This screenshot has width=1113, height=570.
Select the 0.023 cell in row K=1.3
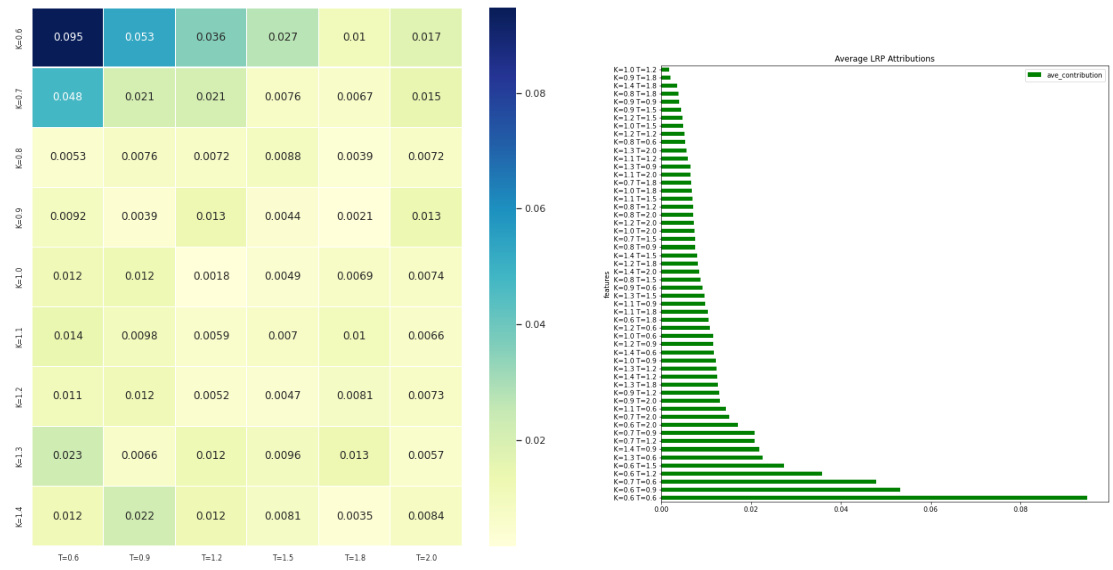coord(68,456)
